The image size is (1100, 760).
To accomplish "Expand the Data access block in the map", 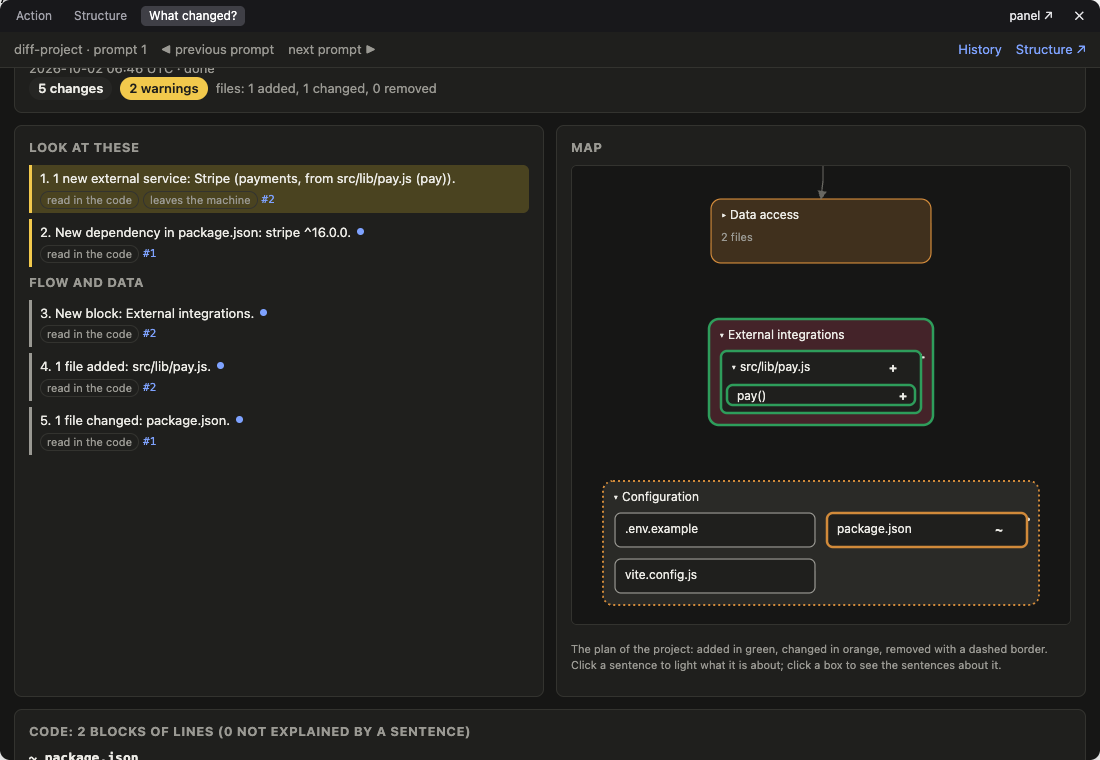I will pyautogui.click(x=724, y=215).
